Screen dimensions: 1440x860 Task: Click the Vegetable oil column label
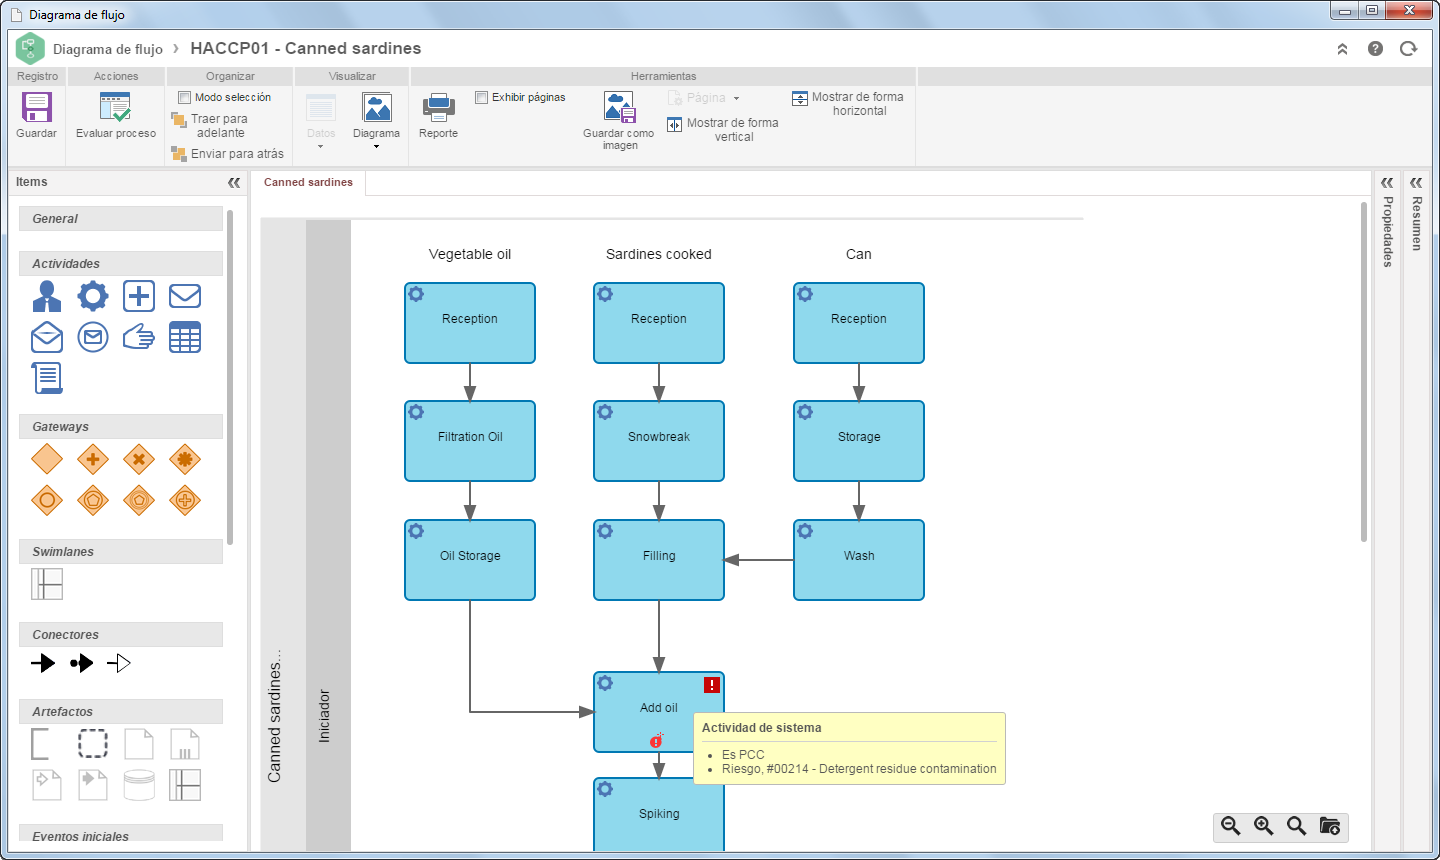click(470, 254)
